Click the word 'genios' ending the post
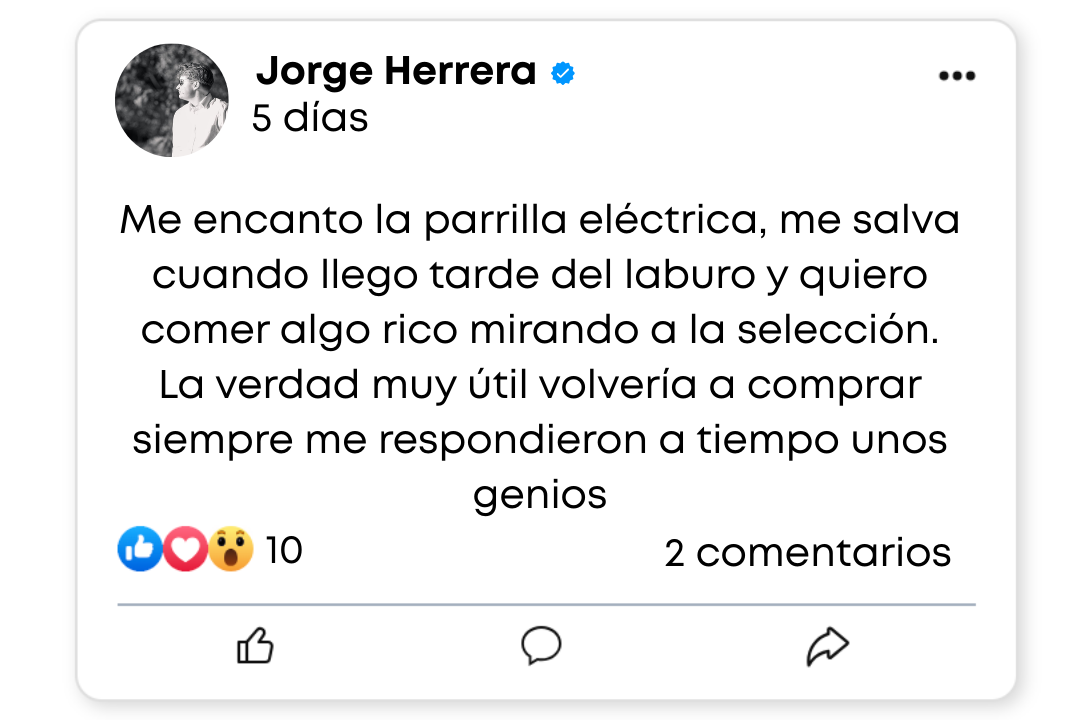The height and width of the screenshot is (720, 1080). click(x=539, y=495)
